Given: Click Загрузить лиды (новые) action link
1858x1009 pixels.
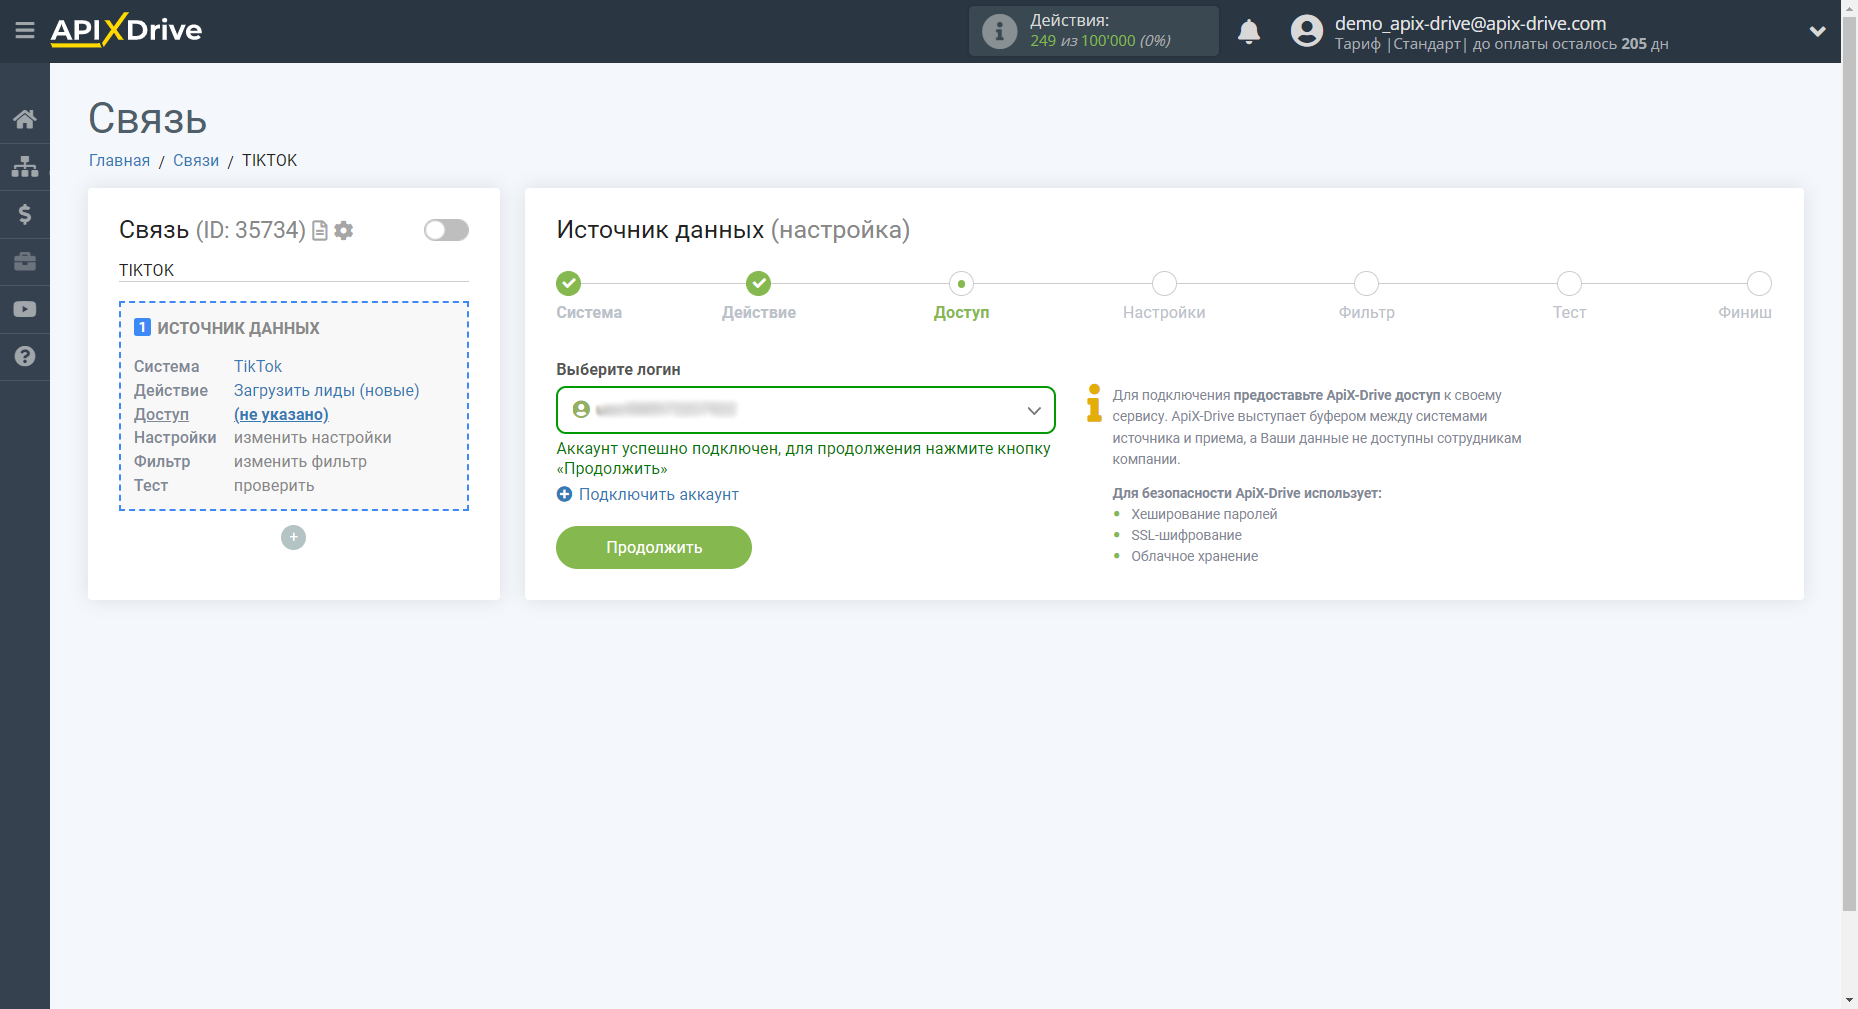Looking at the screenshot, I should click(326, 390).
